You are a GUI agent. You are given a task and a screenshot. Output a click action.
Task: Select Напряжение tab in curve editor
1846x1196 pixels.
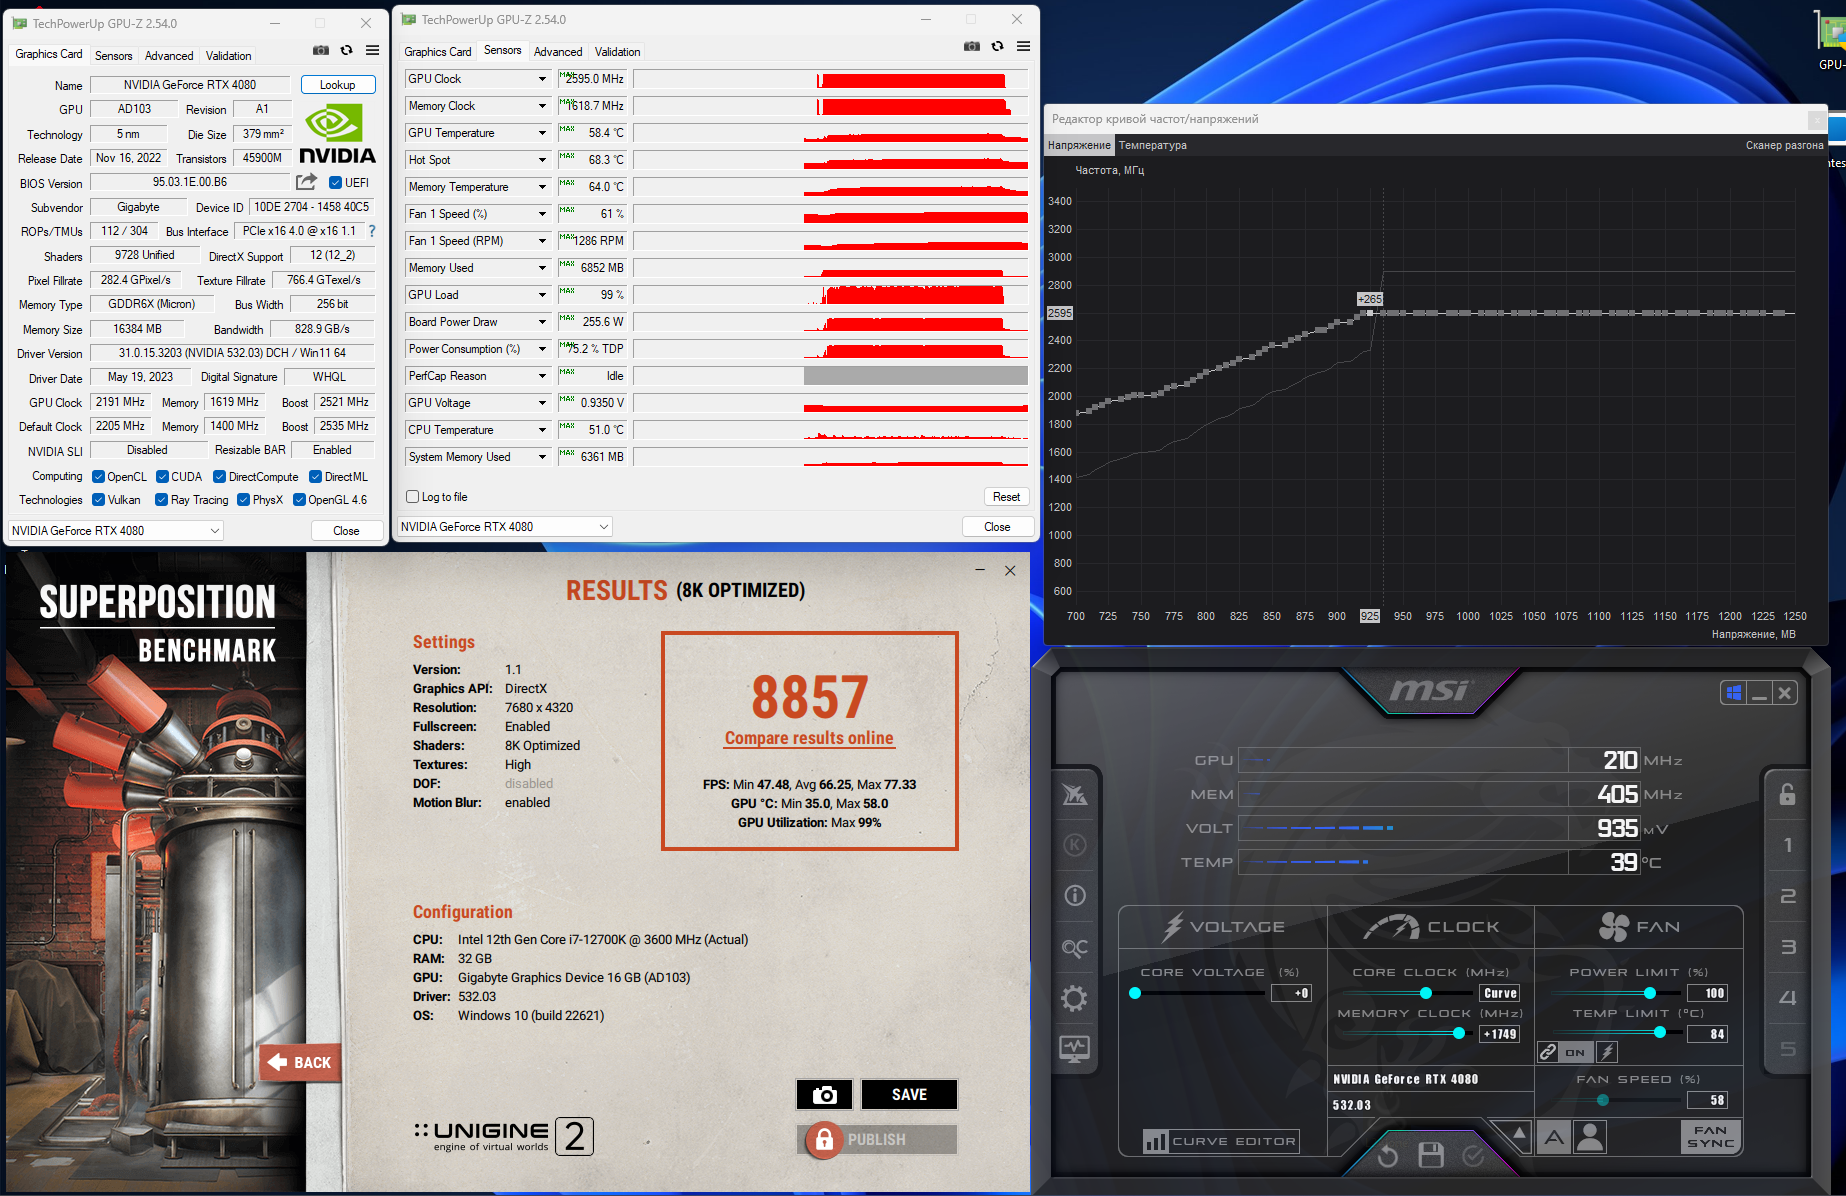tap(1079, 146)
